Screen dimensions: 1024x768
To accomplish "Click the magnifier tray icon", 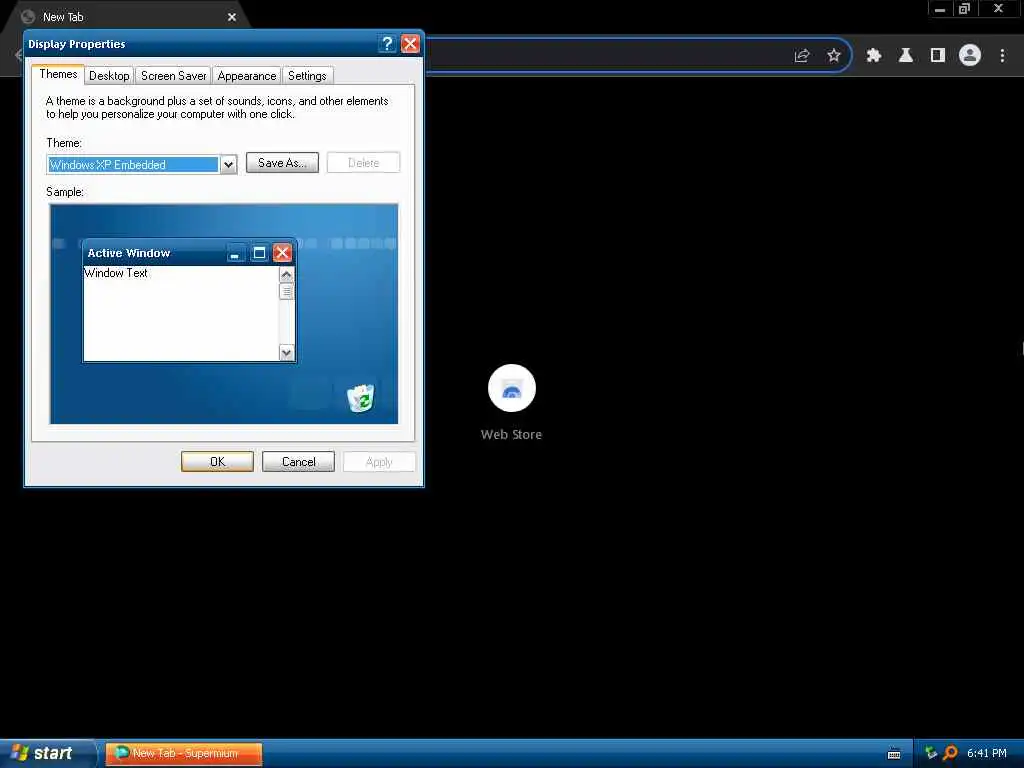I will click(x=950, y=753).
